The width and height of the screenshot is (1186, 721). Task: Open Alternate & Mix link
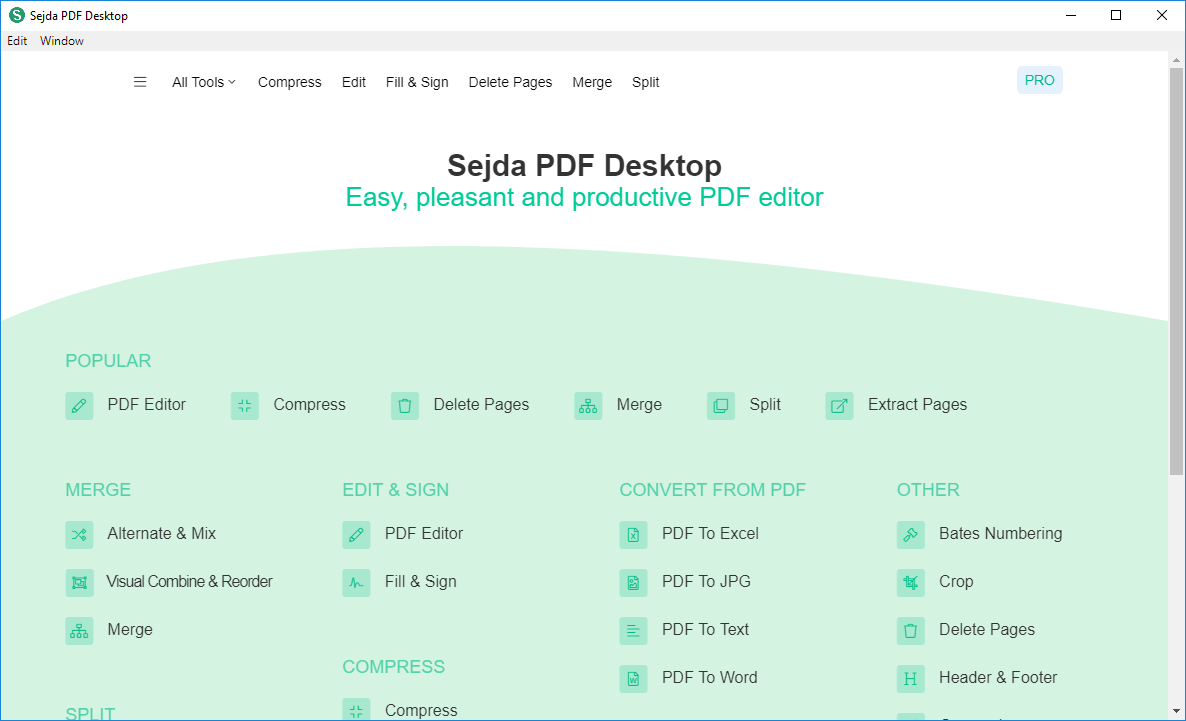pyautogui.click(x=162, y=533)
